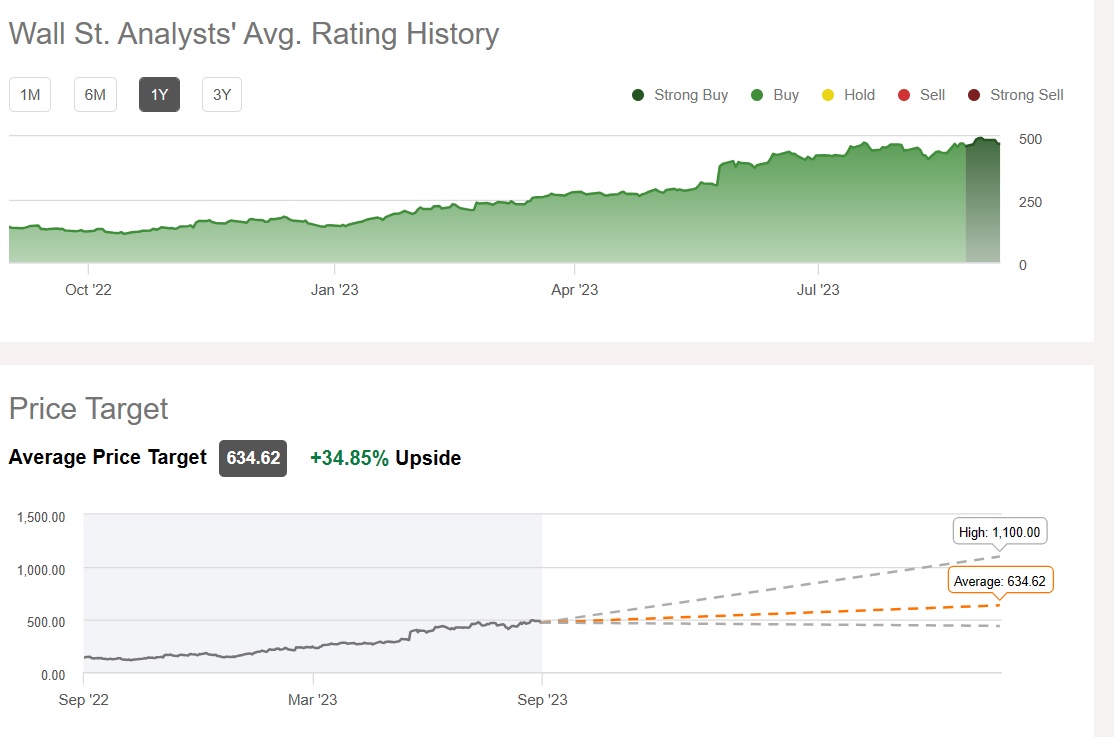
Task: Toggle the red Sell legend dot
Action: point(904,95)
